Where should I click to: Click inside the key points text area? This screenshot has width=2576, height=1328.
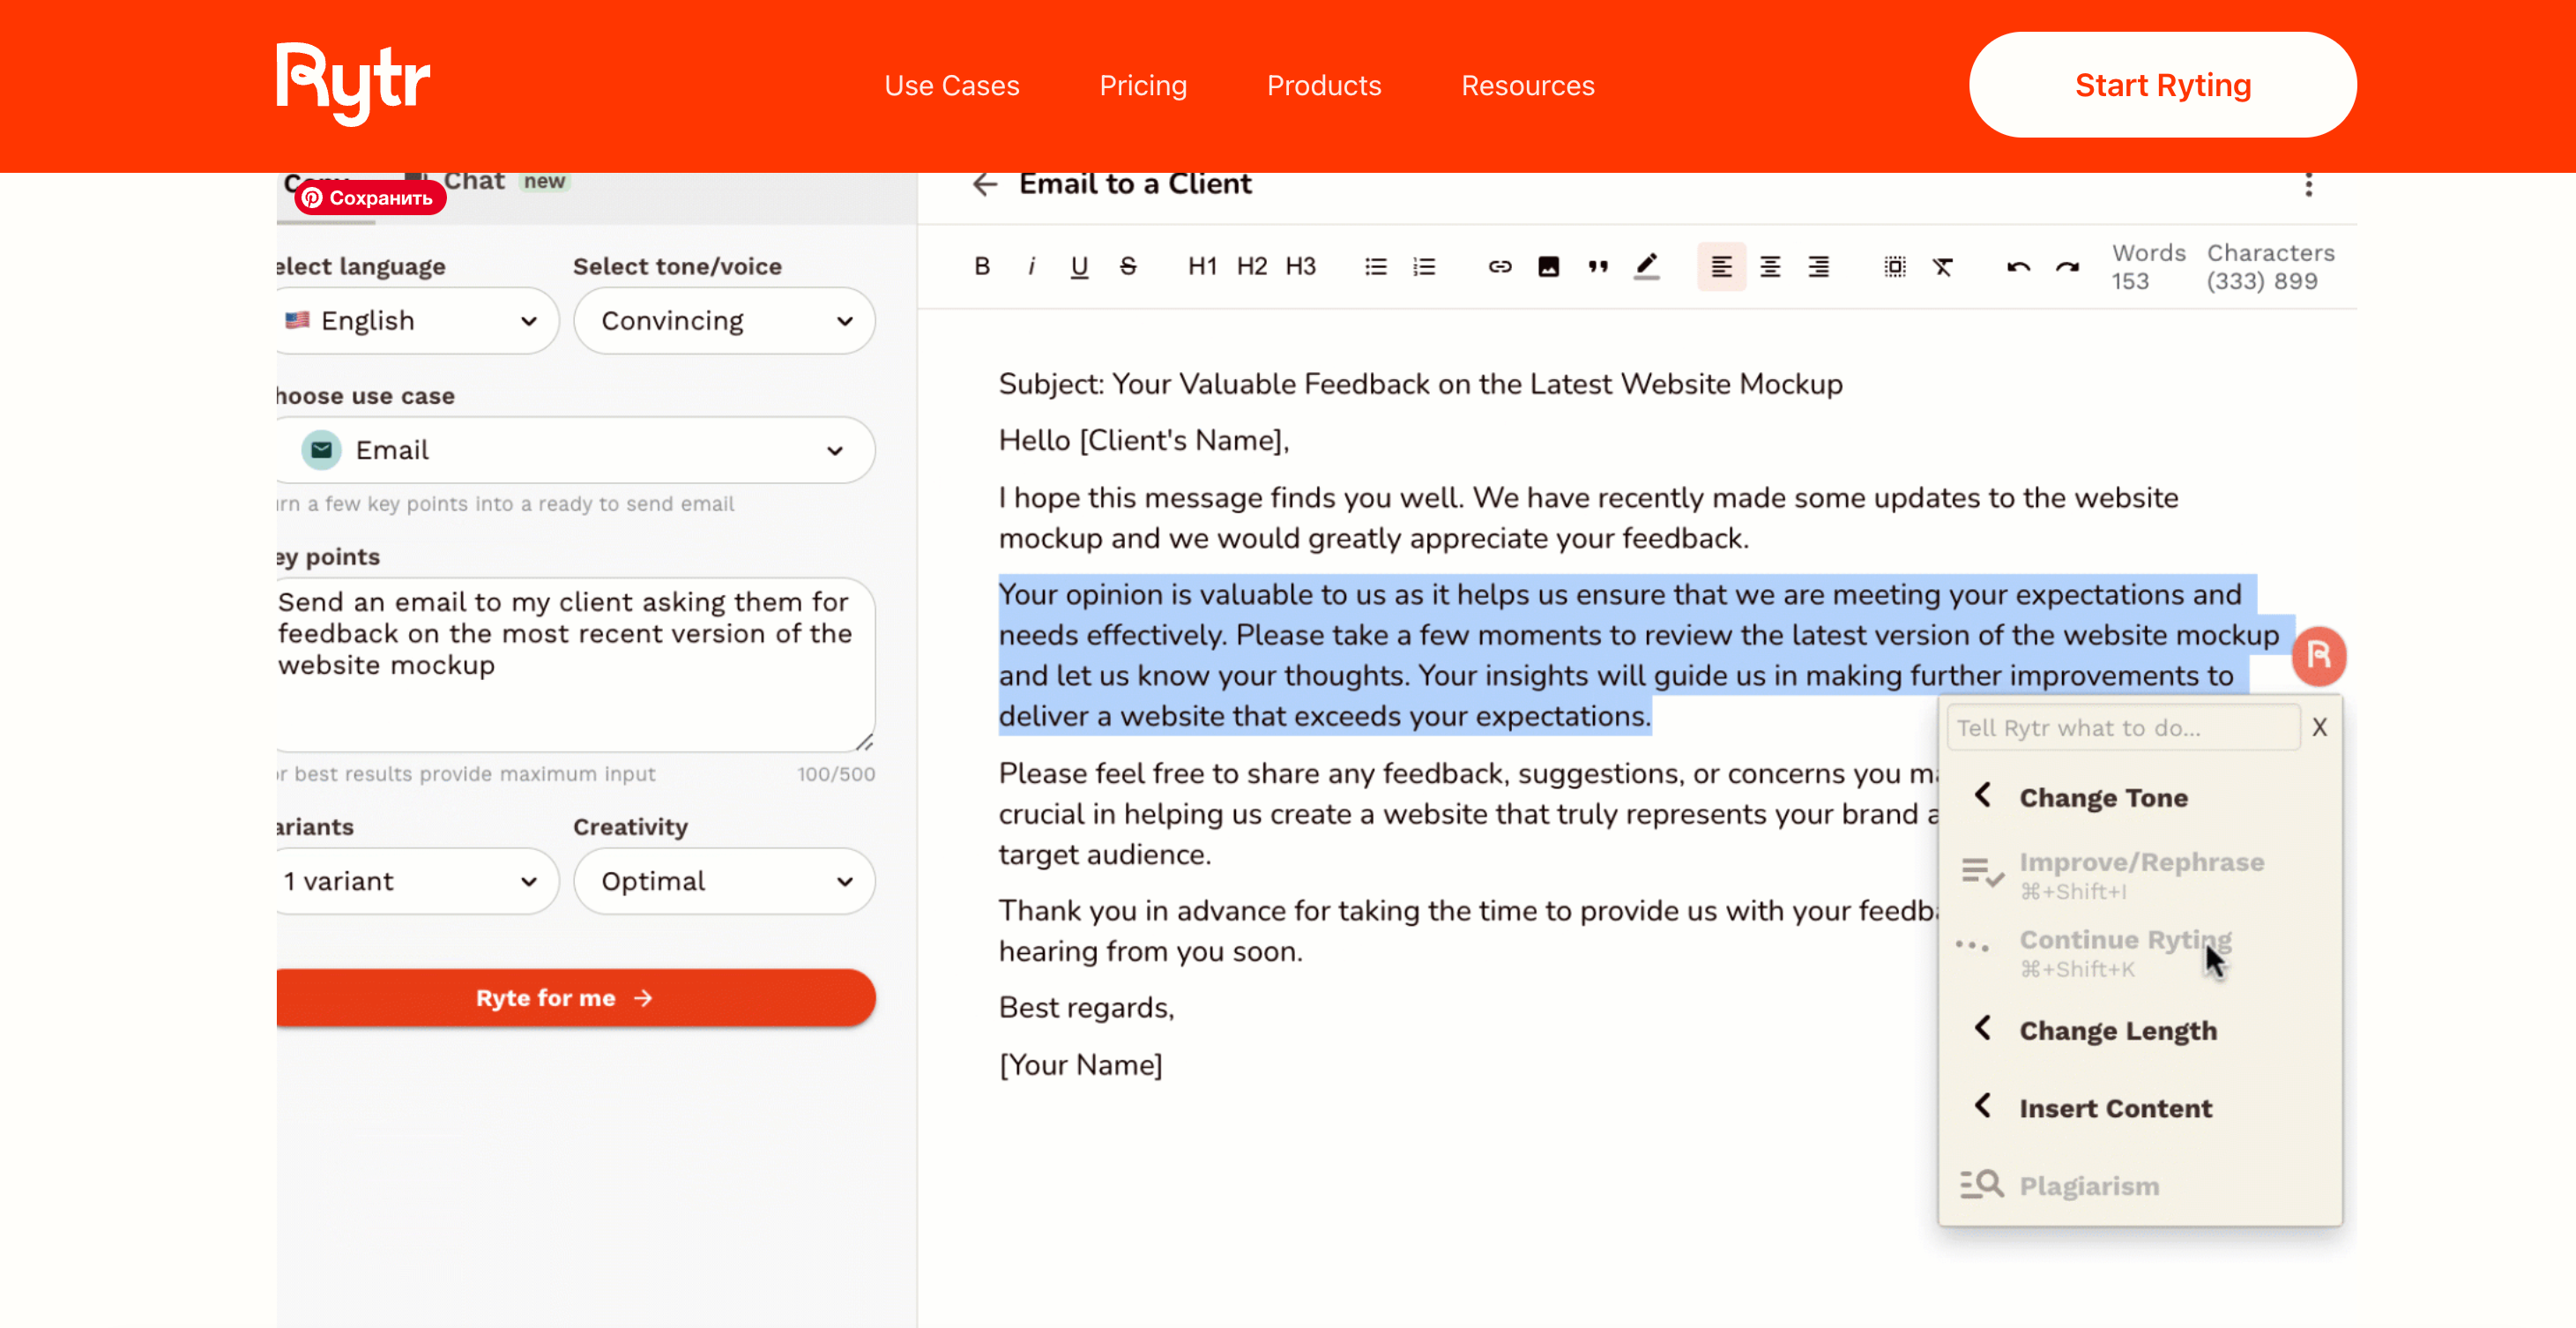click(574, 664)
